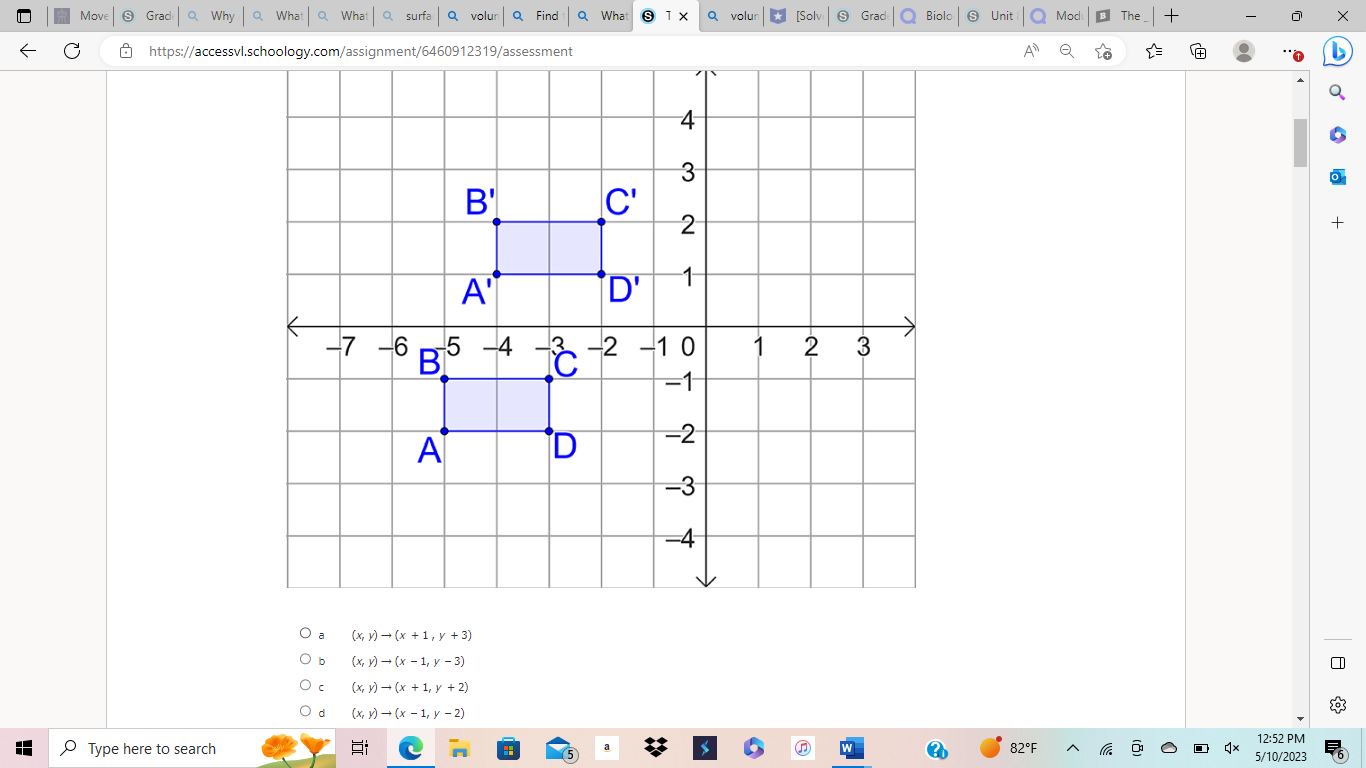This screenshot has width=1366, height=768.
Task: Switch to the Biology tab
Action: pyautogui.click(x=925, y=16)
